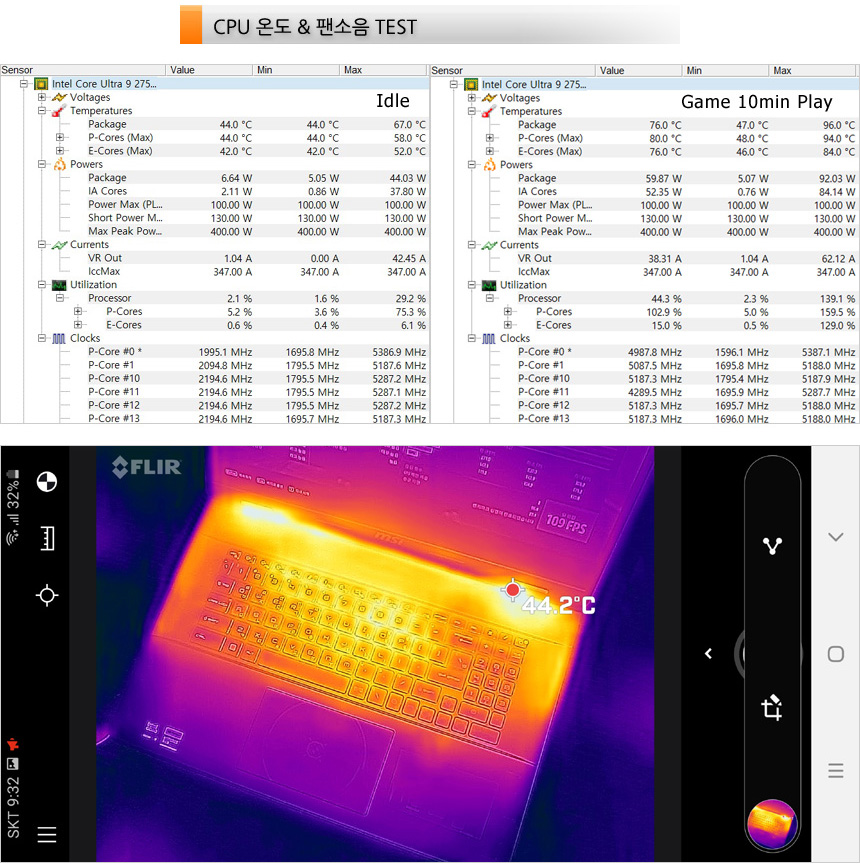The height and width of the screenshot is (866, 860).
Task: Open the FLIR hamburger menu
Action: 46,834
